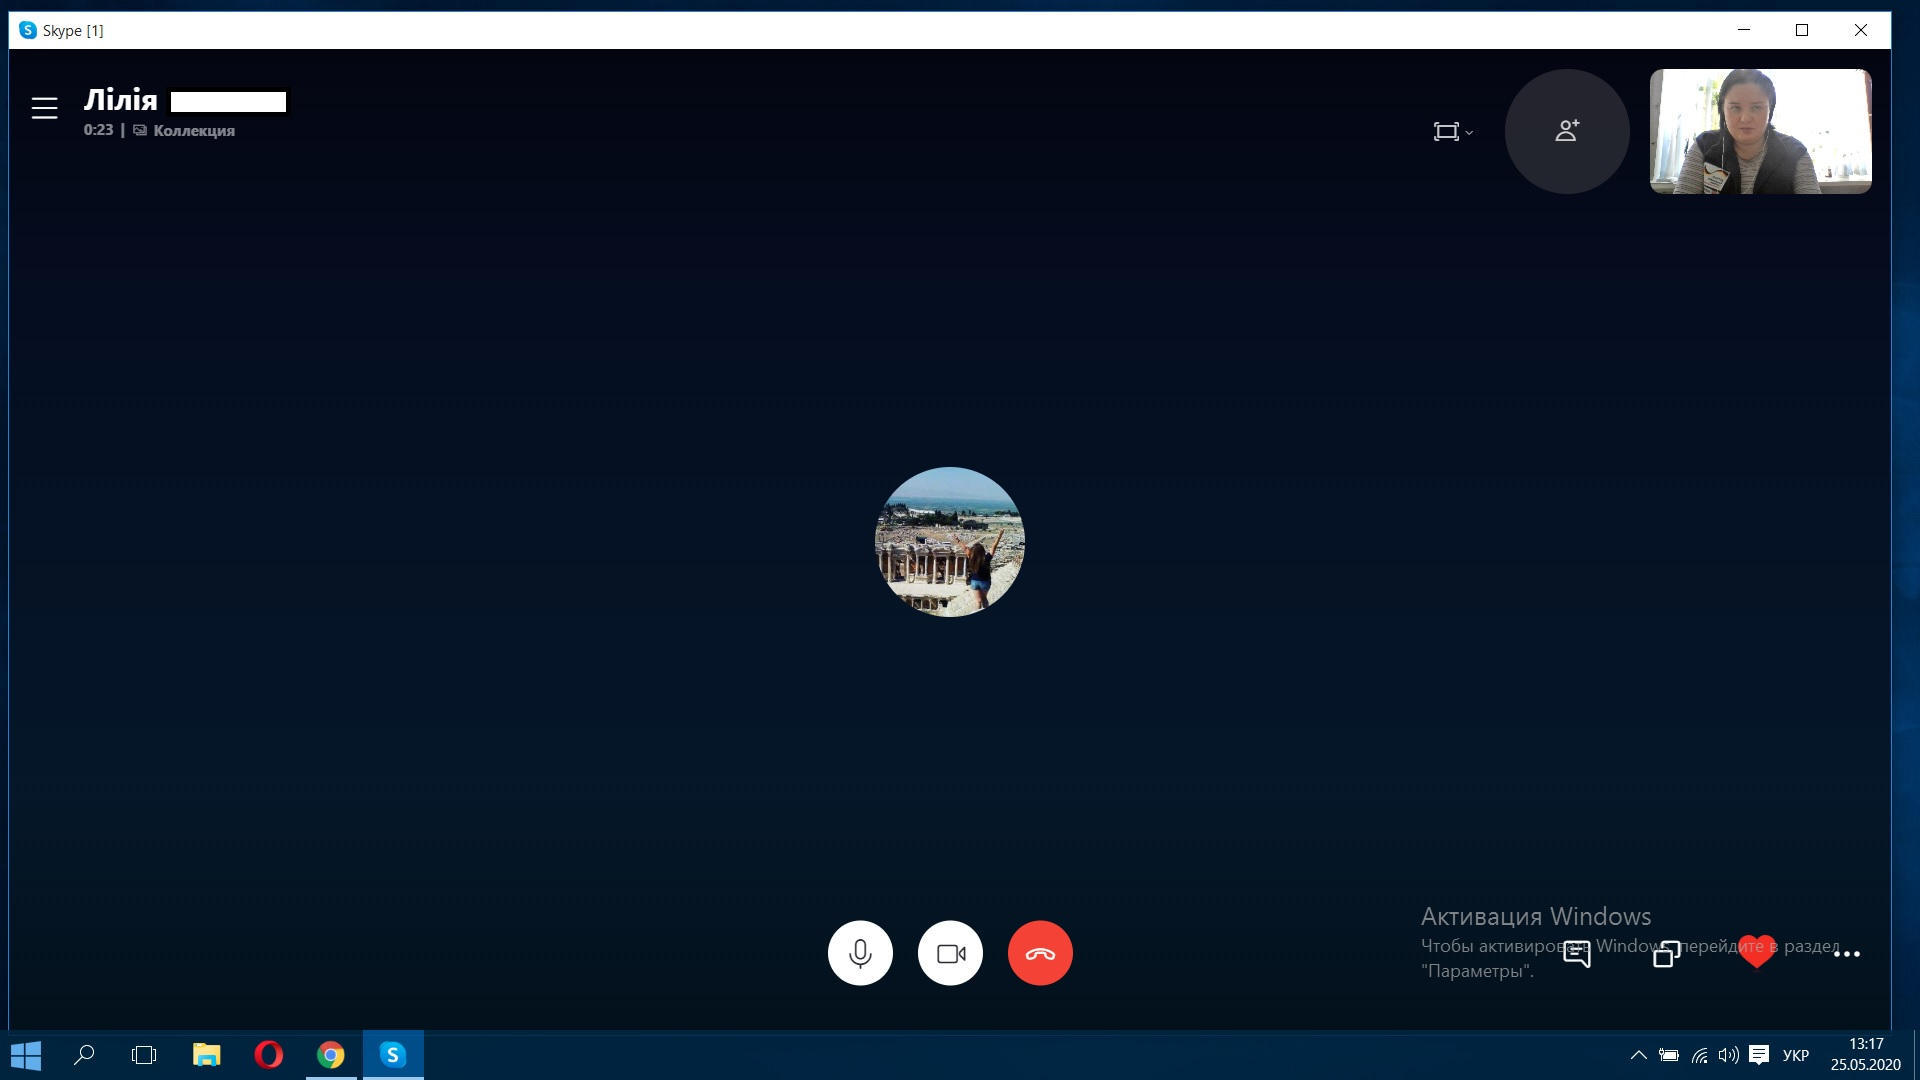
Task: Click the contact name Лілія in the header
Action: click(121, 100)
